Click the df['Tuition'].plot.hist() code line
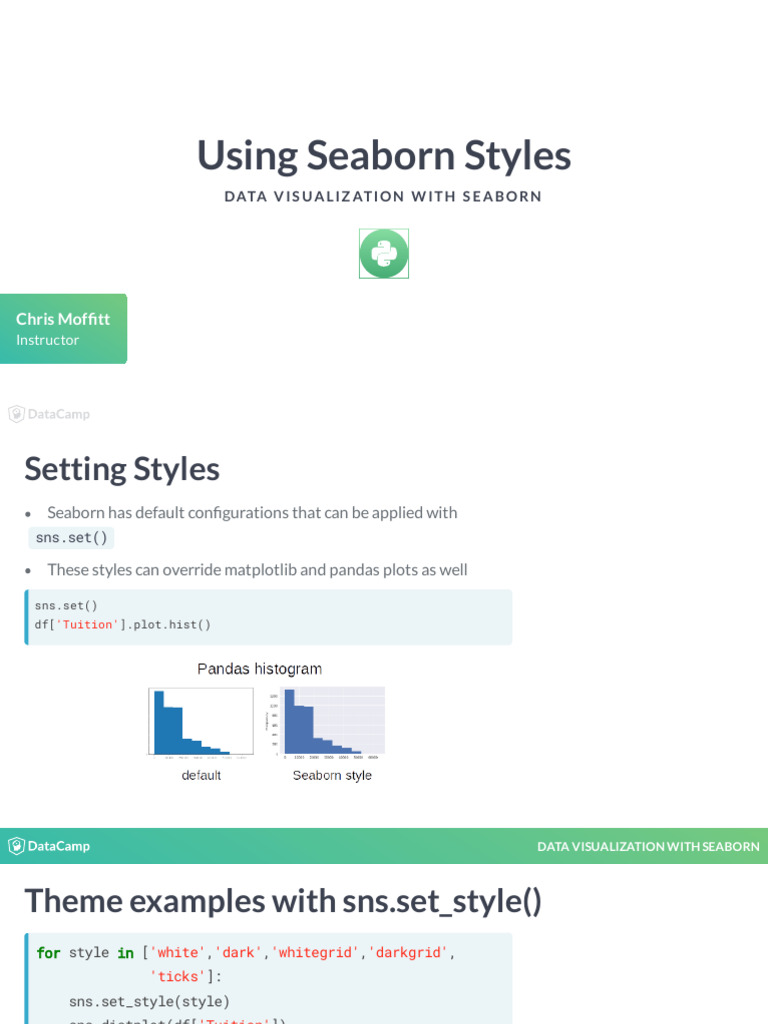 pos(123,625)
